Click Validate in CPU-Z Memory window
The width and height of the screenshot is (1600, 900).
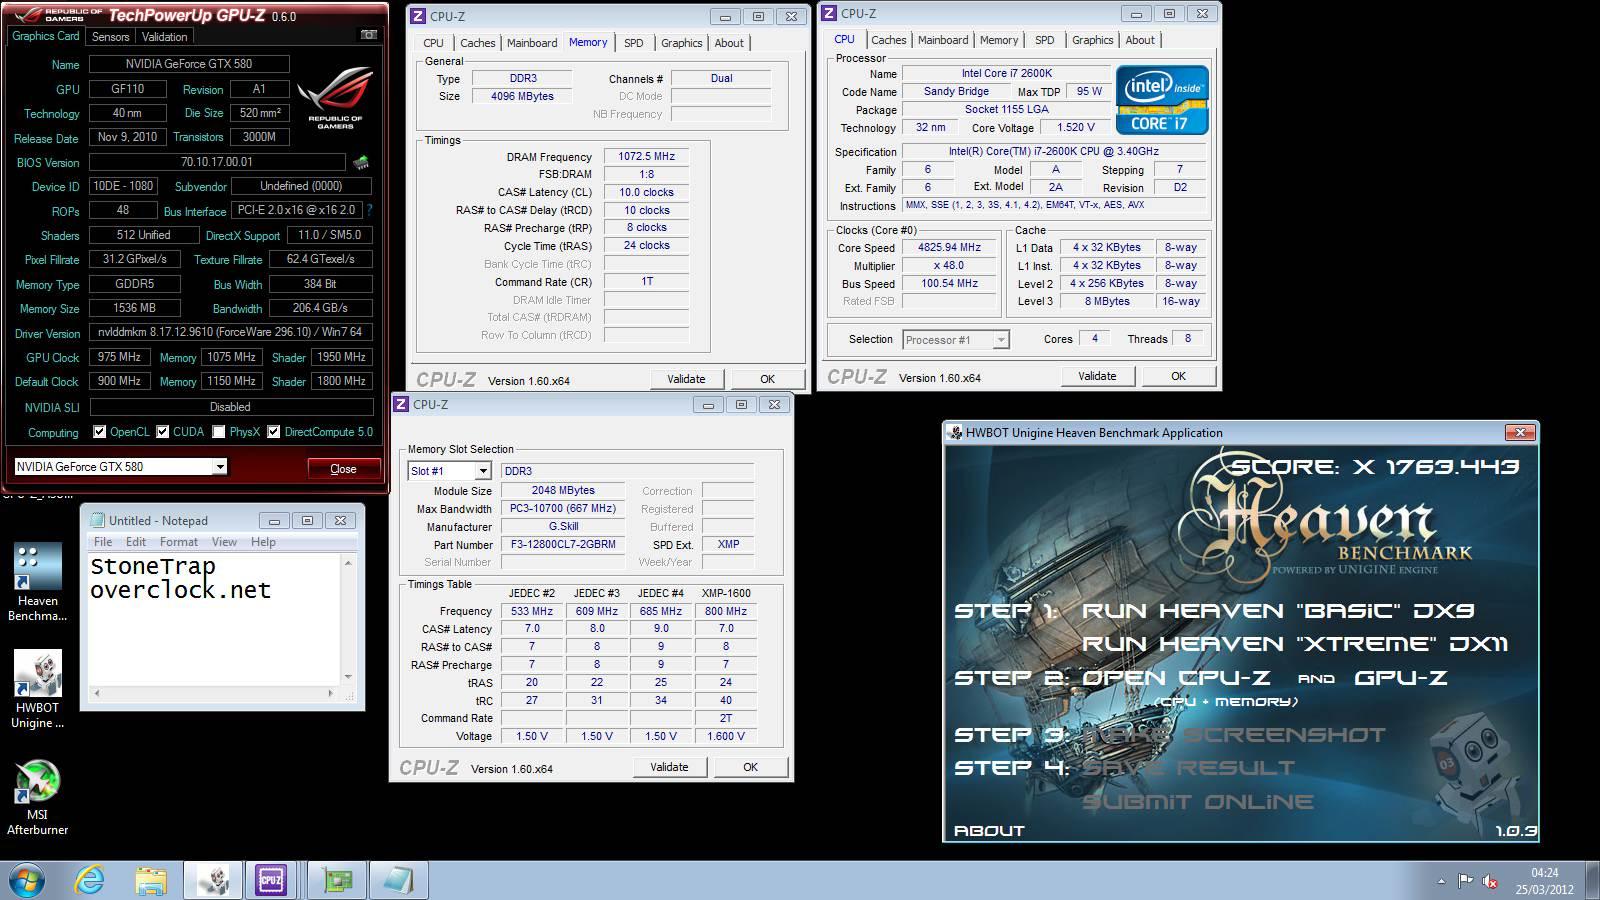[686, 379]
